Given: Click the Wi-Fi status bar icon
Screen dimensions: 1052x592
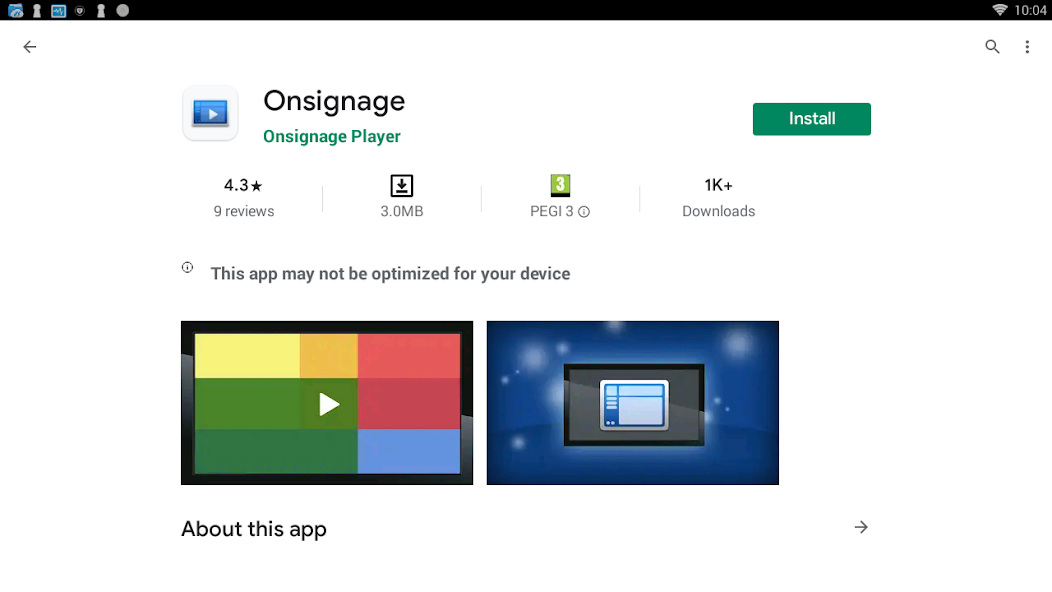Looking at the screenshot, I should click(999, 10).
